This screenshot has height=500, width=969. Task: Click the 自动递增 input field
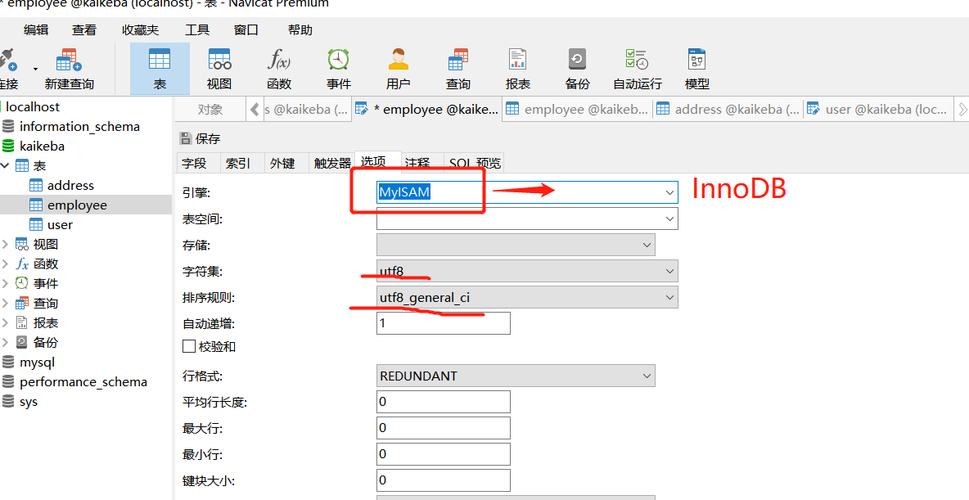[443, 323]
